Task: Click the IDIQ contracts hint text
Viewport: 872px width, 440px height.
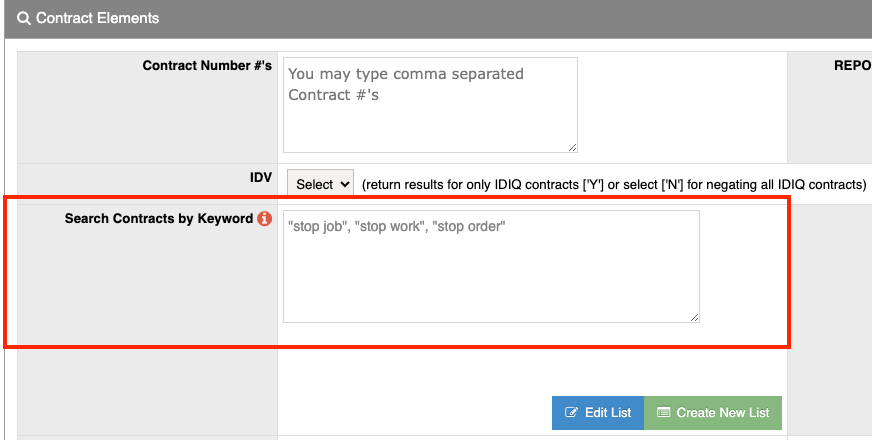Action: pos(613,185)
